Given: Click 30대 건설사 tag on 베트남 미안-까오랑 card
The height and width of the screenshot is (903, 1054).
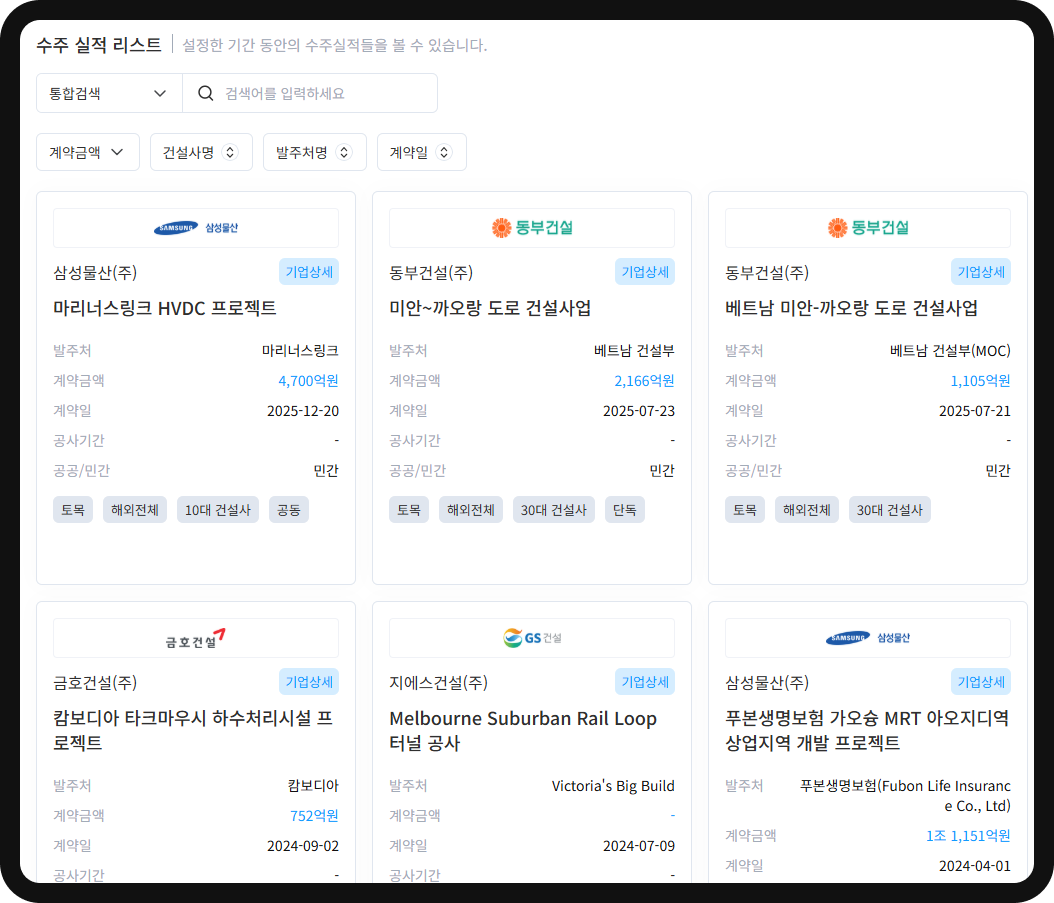Looking at the screenshot, I should coord(890,510).
